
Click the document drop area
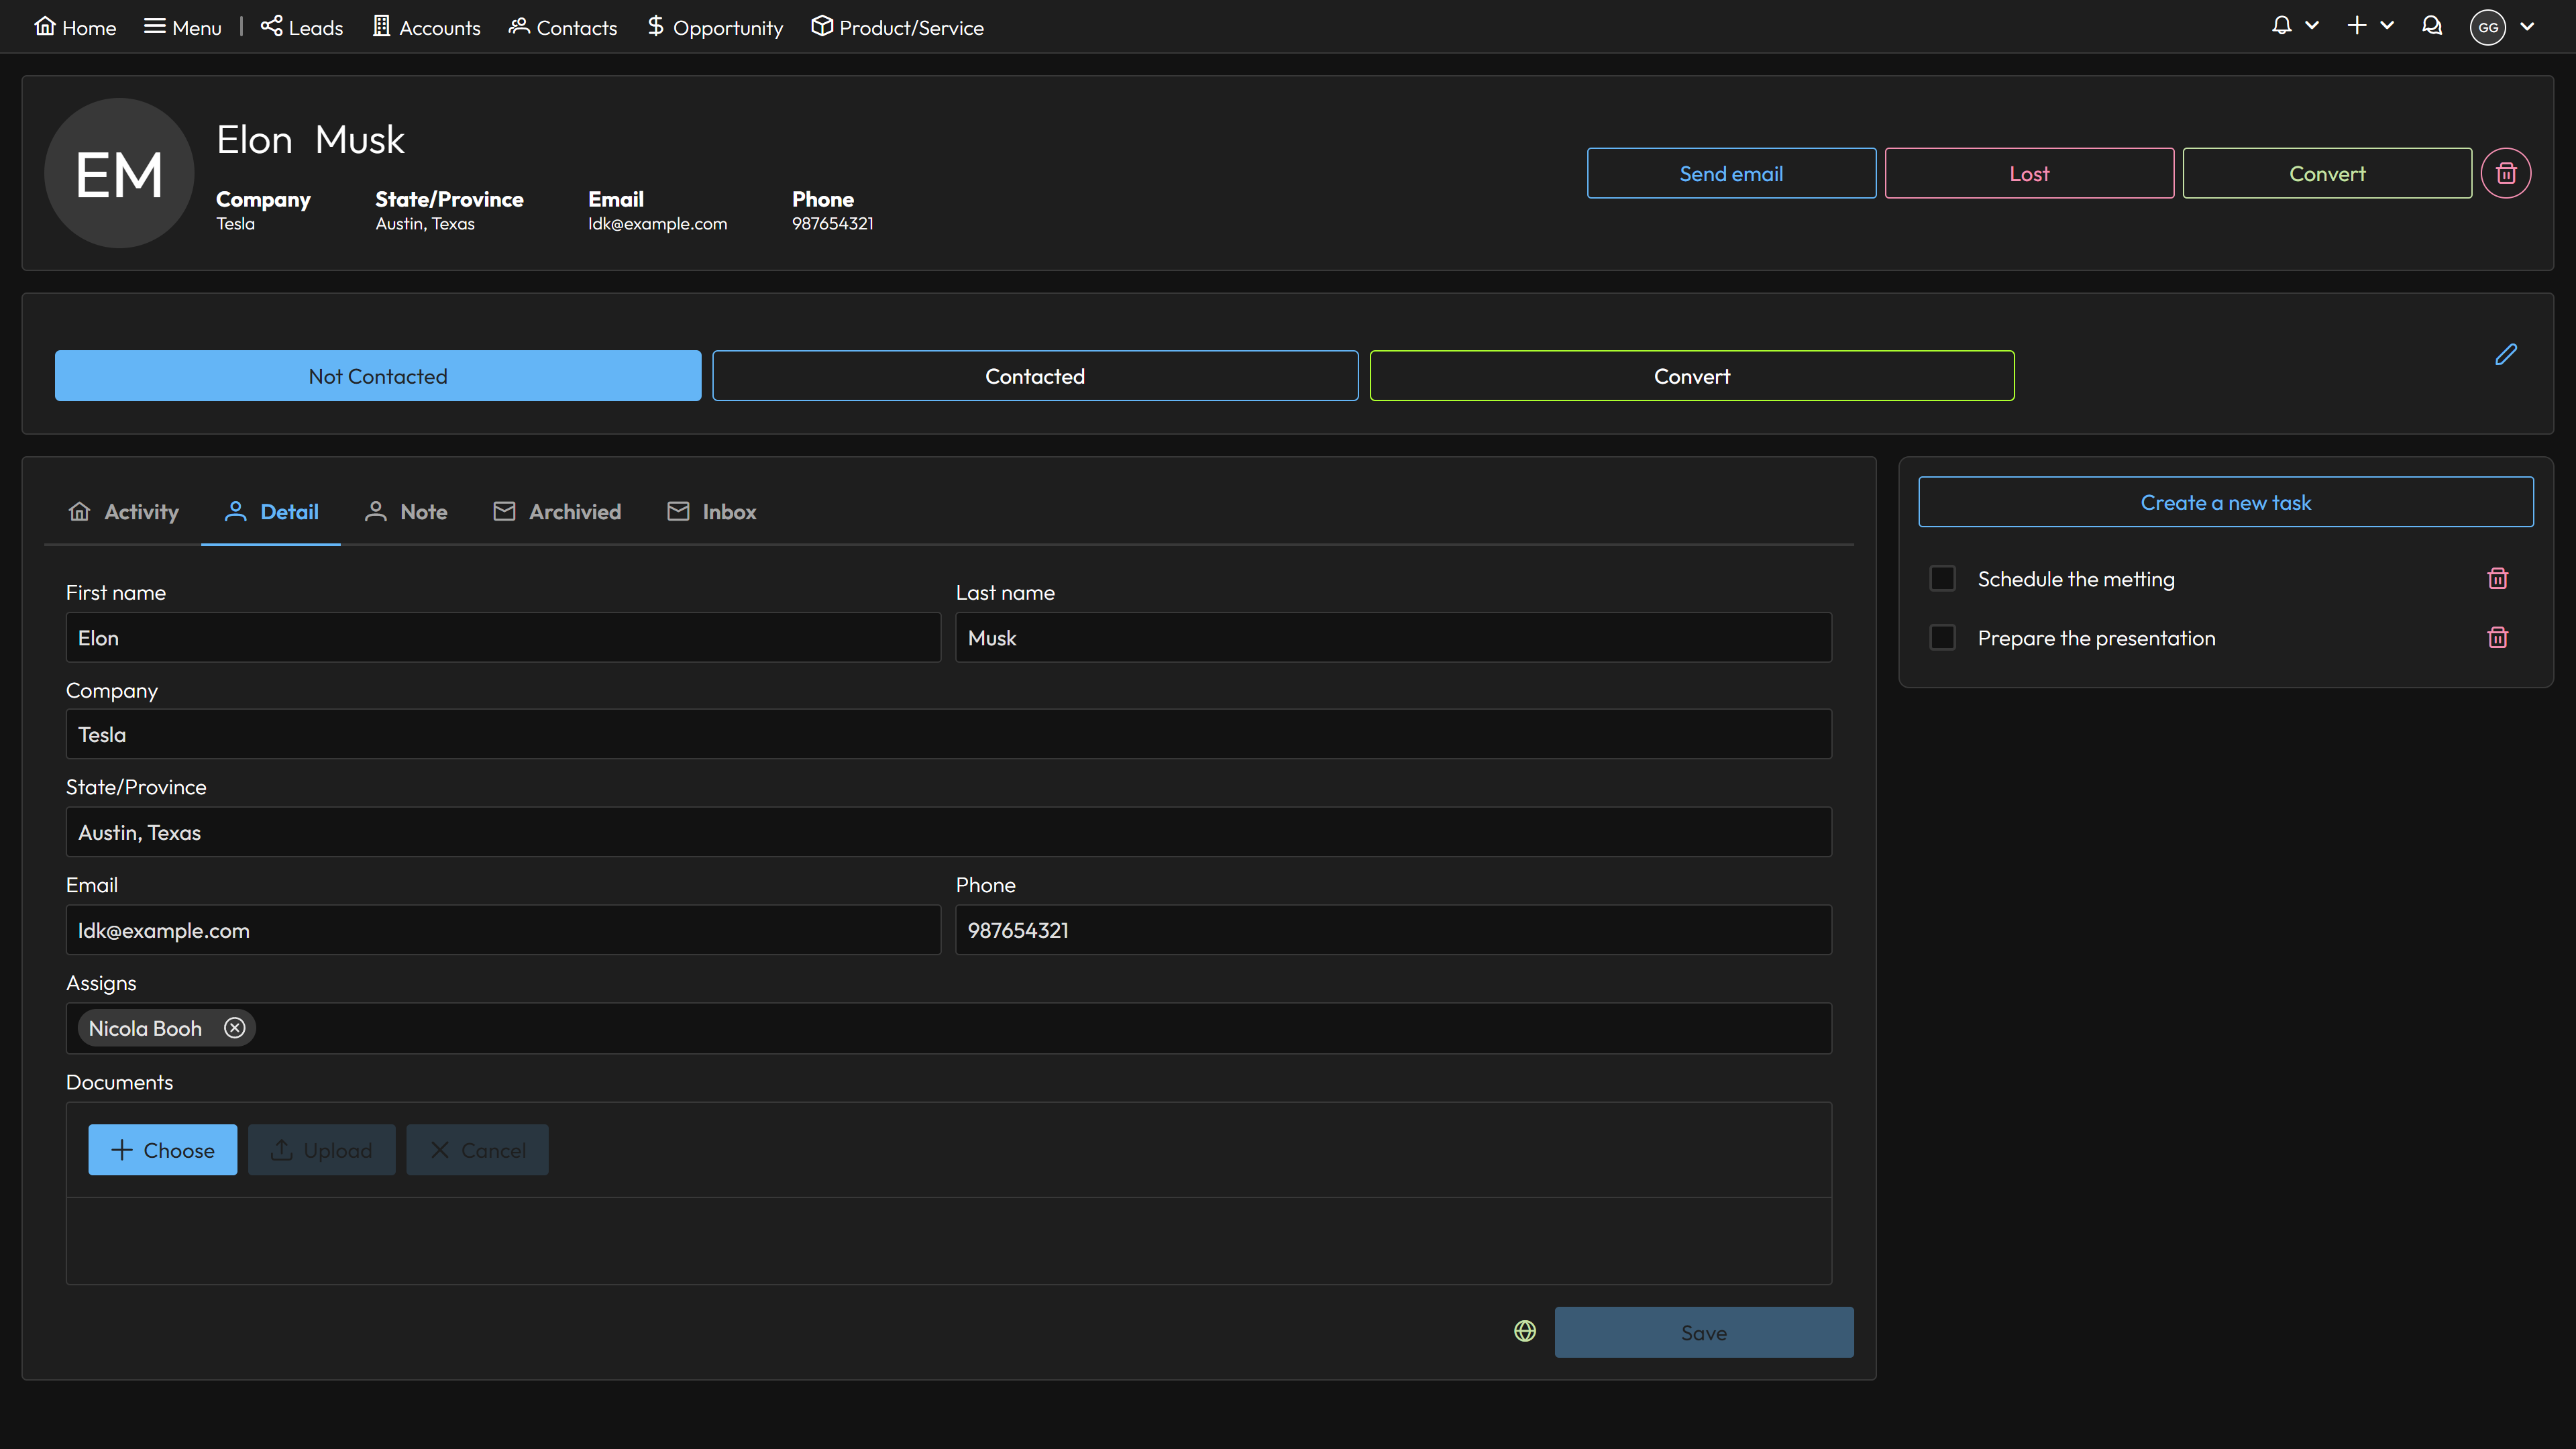pos(948,1240)
